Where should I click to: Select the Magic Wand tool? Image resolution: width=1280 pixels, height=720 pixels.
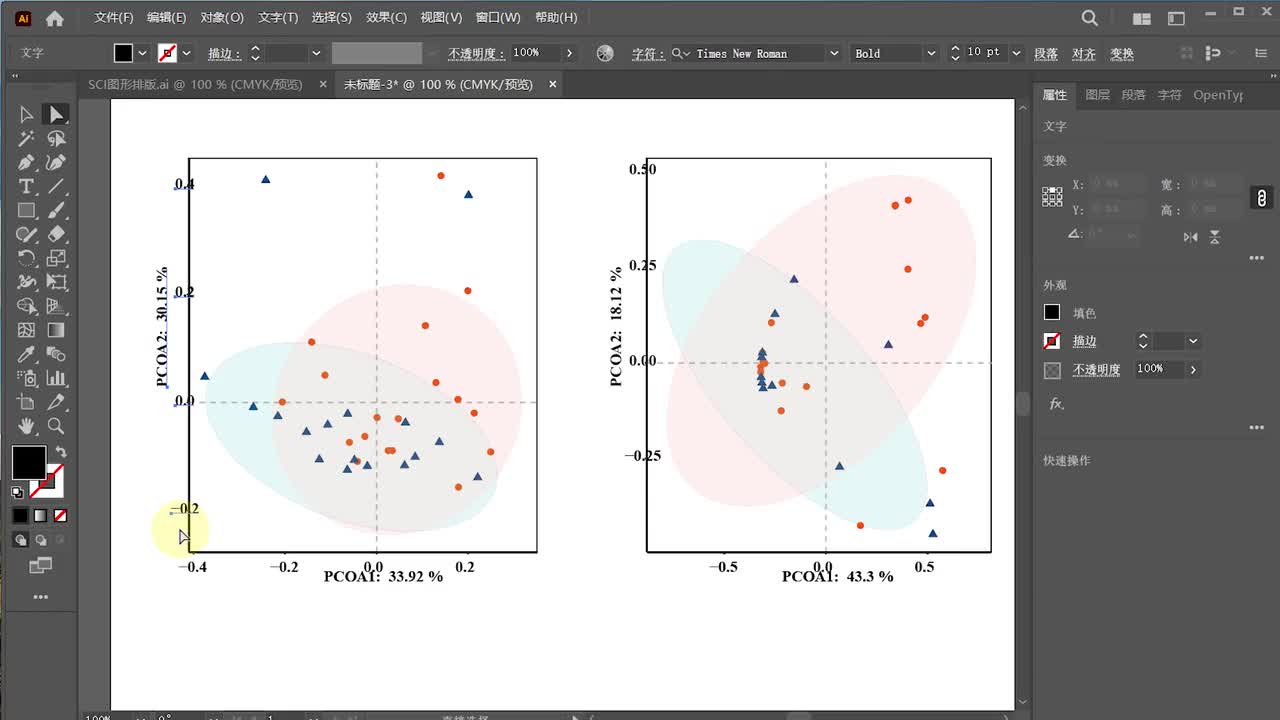[x=27, y=139]
